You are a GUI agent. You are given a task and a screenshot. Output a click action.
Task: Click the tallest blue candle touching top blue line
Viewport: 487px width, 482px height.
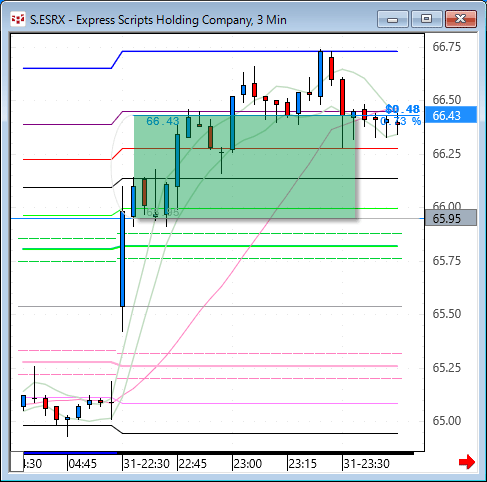tap(320, 74)
